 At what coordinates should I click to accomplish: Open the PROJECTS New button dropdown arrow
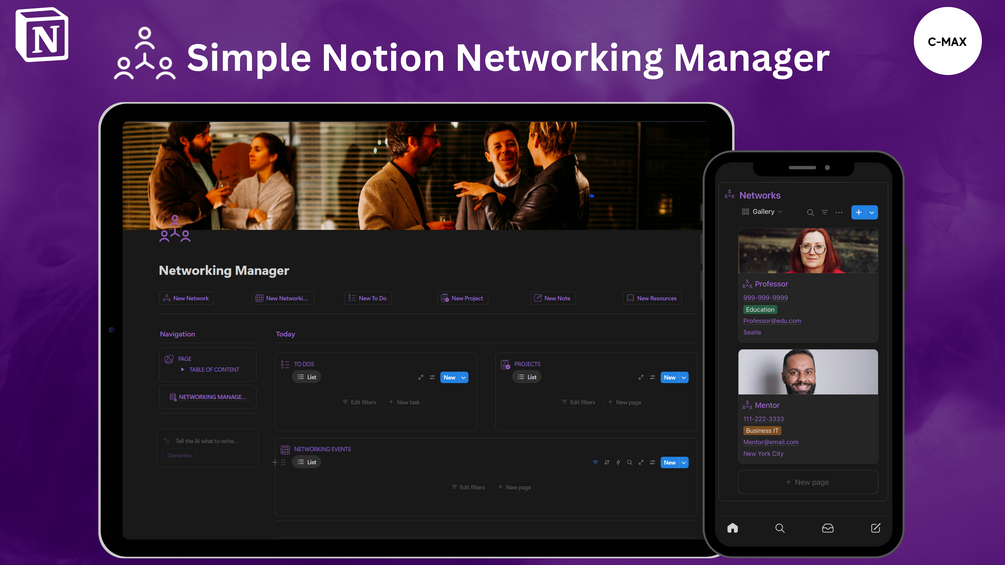(x=684, y=378)
